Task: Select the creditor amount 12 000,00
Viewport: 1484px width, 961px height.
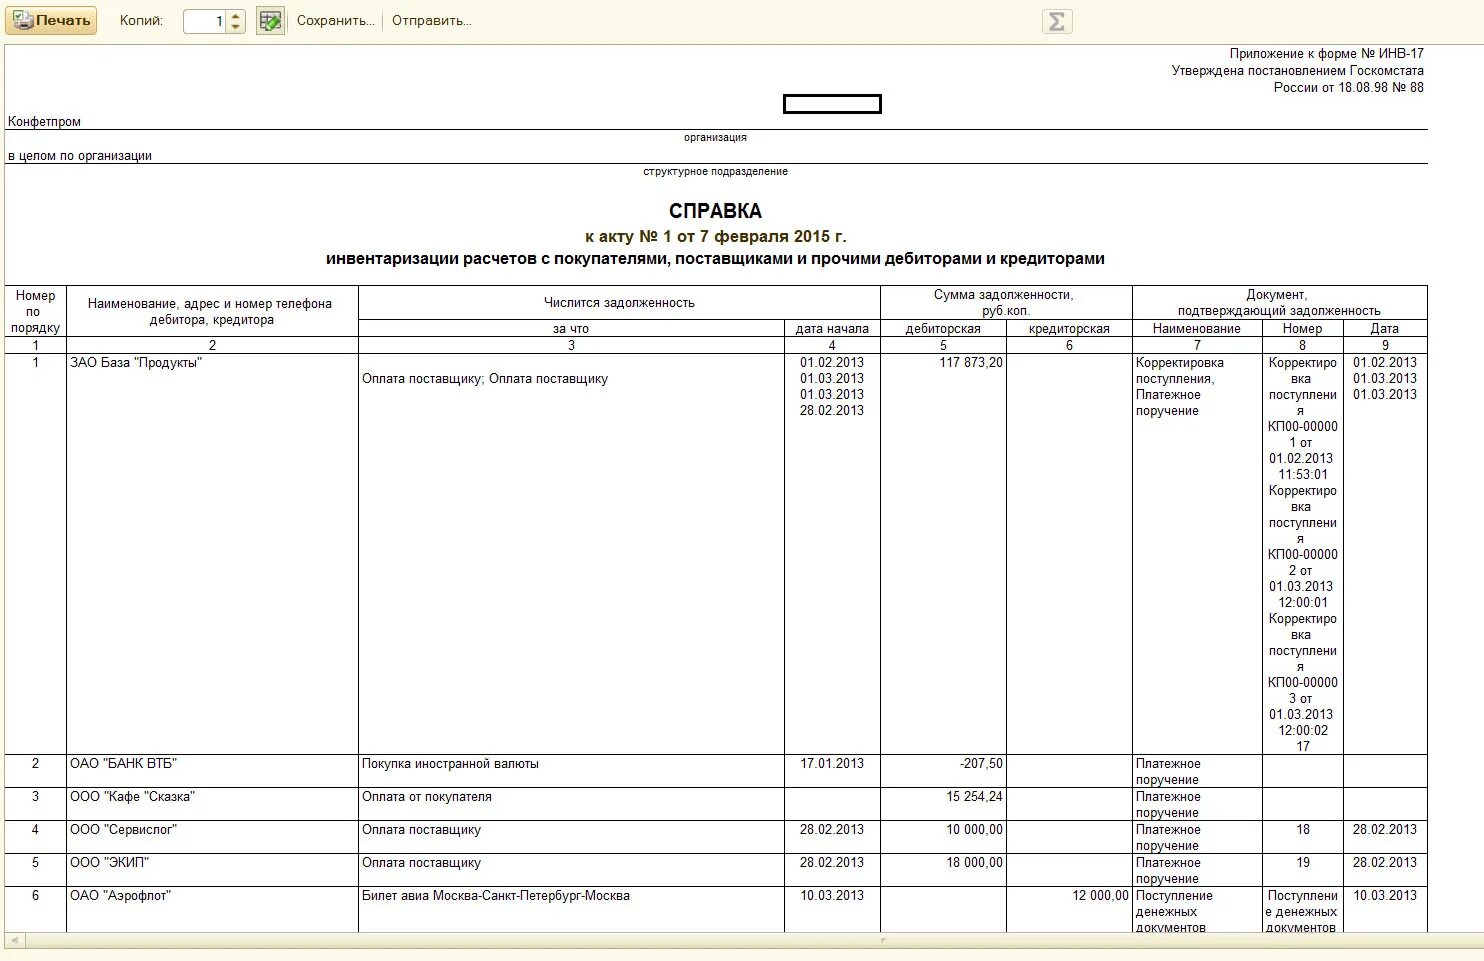Action: click(1100, 896)
